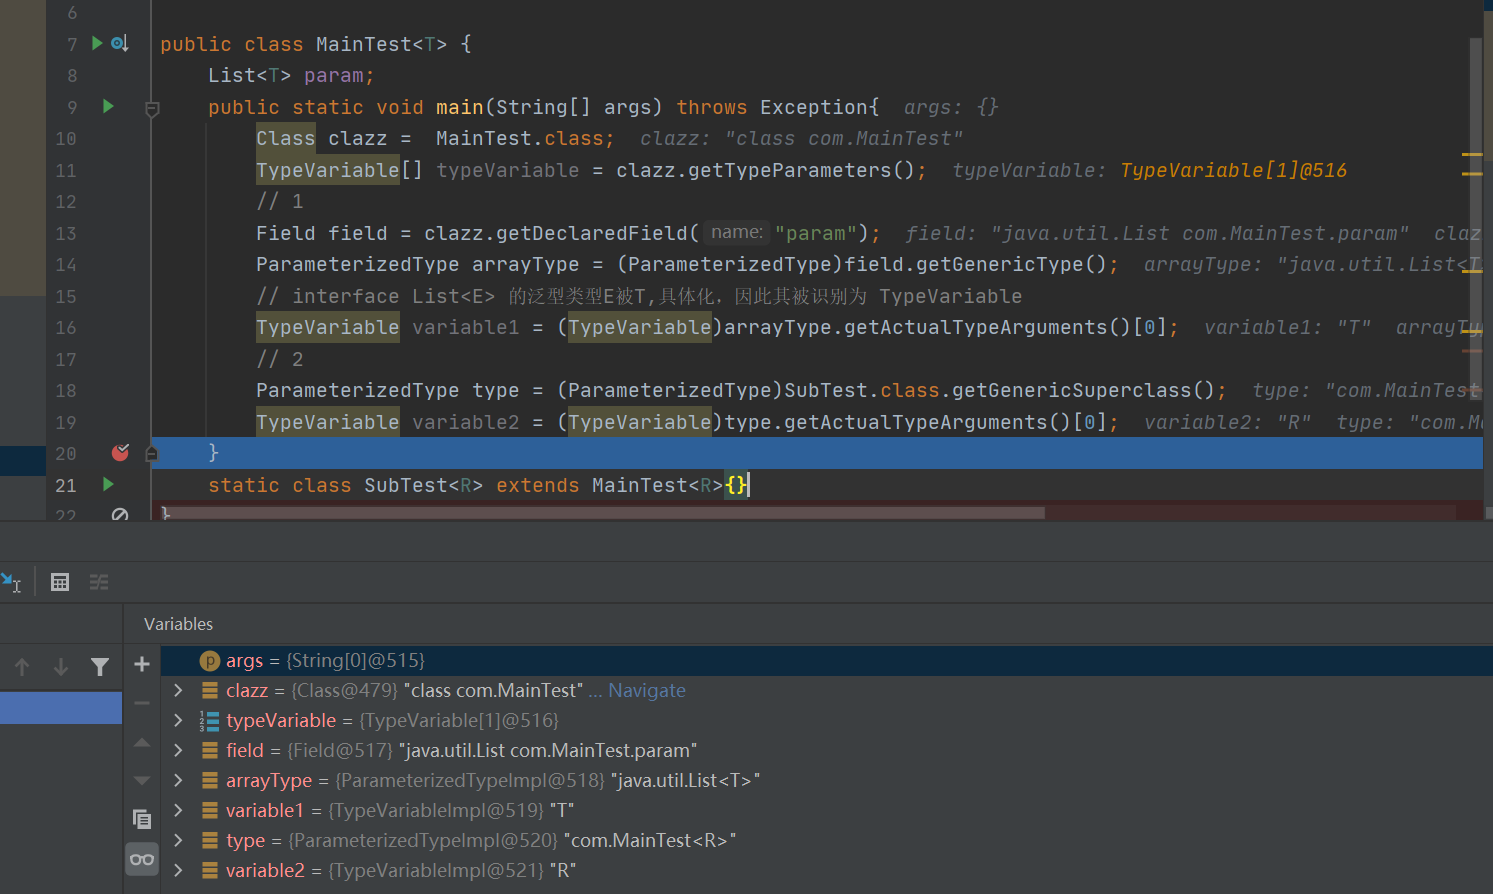Click the duplicate watch copy icon
1493x894 pixels.
(142, 819)
